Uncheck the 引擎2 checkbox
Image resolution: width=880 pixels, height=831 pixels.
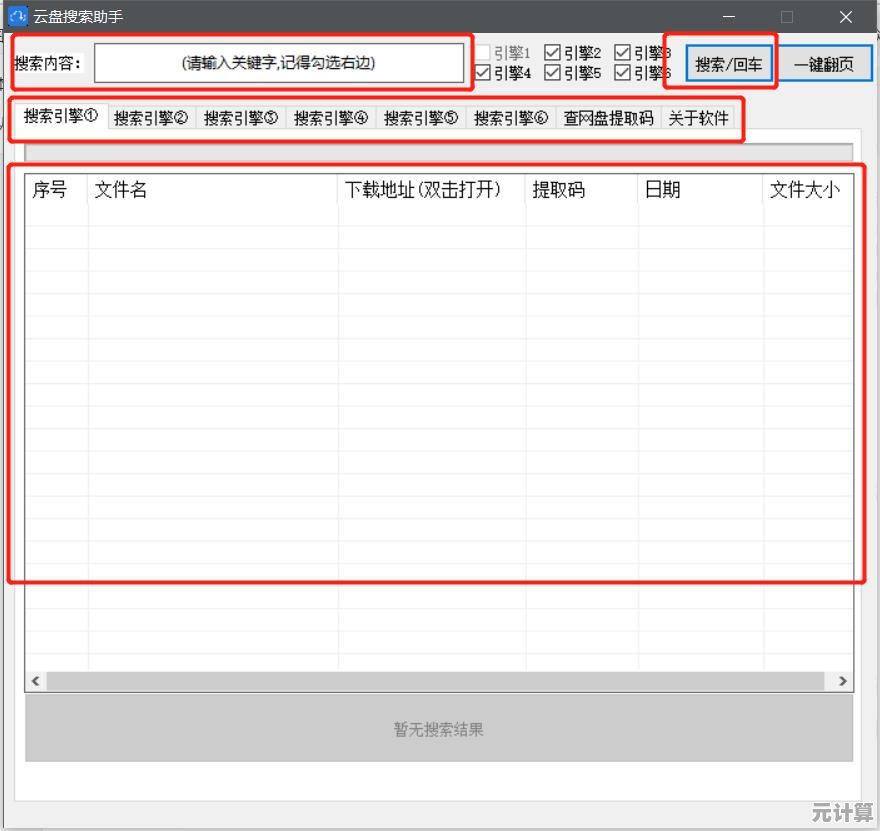(552, 51)
